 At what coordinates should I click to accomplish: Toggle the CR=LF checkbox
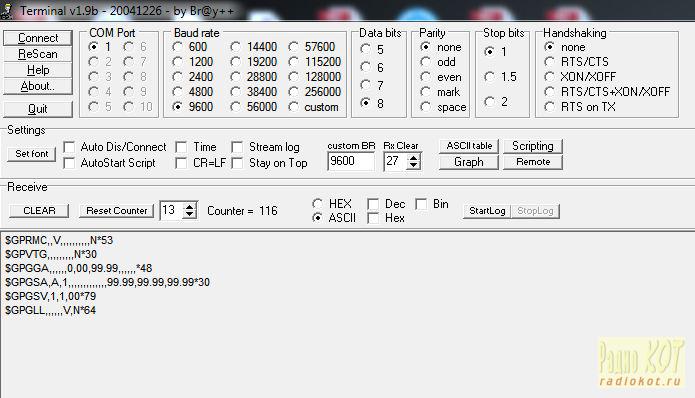coord(181,163)
